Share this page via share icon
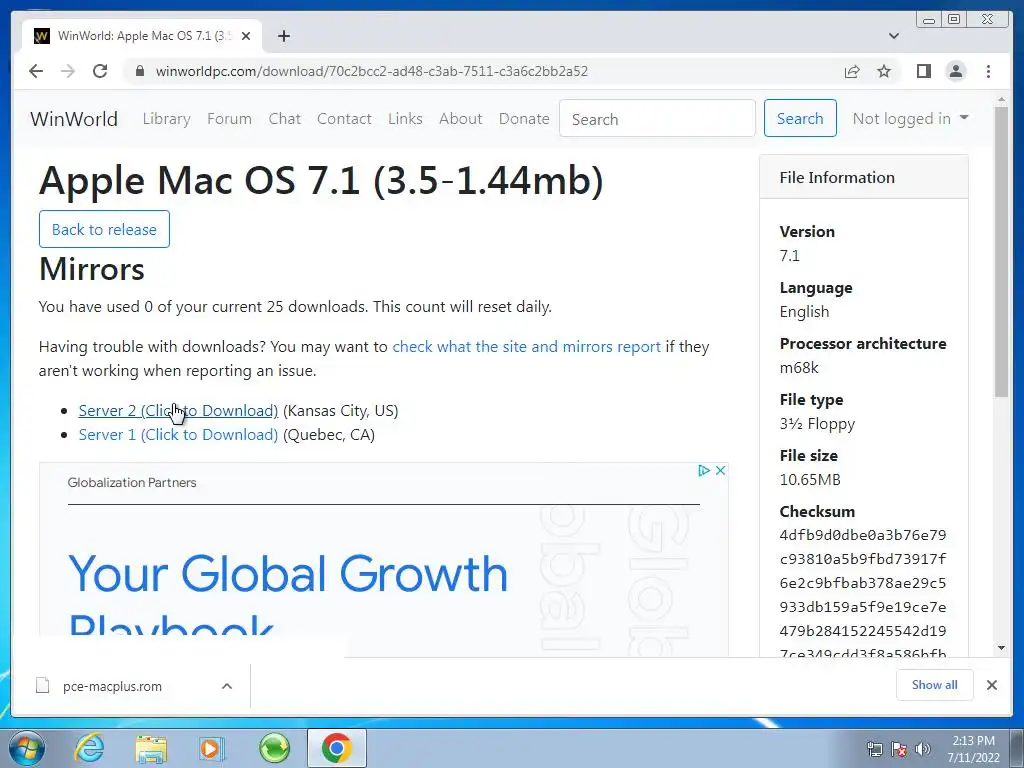 click(x=852, y=71)
